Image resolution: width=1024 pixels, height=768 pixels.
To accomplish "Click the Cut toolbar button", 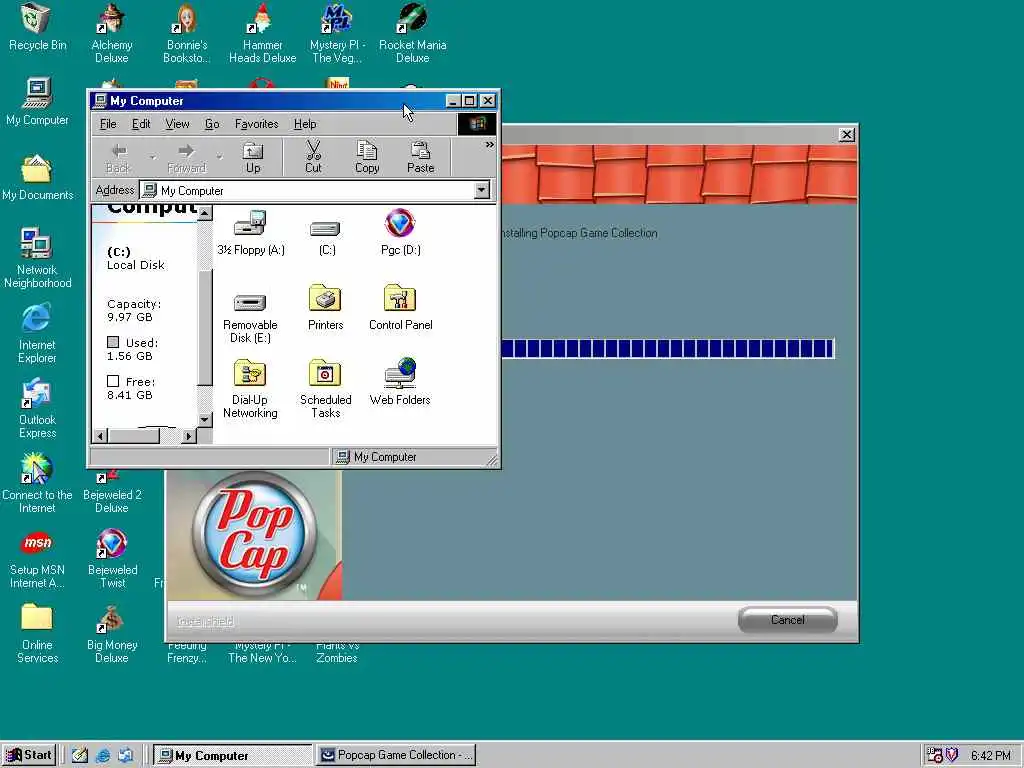I will click(x=313, y=157).
